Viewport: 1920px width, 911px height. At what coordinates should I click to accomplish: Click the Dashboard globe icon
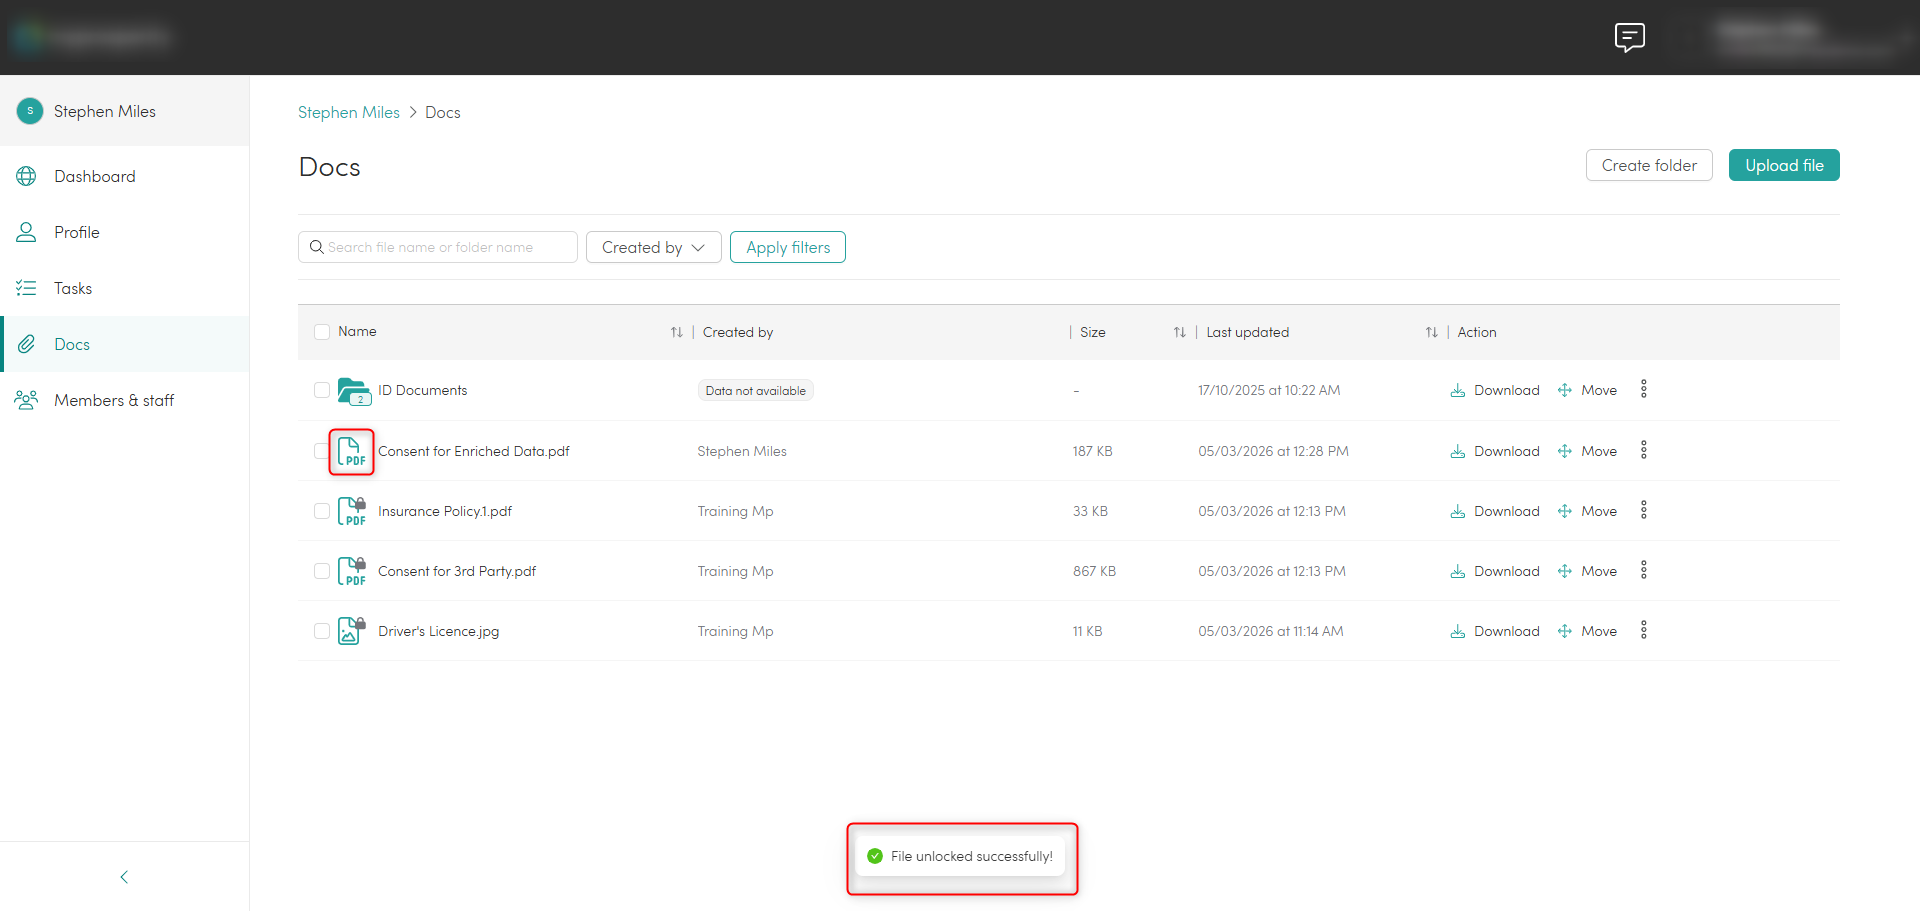tap(27, 176)
